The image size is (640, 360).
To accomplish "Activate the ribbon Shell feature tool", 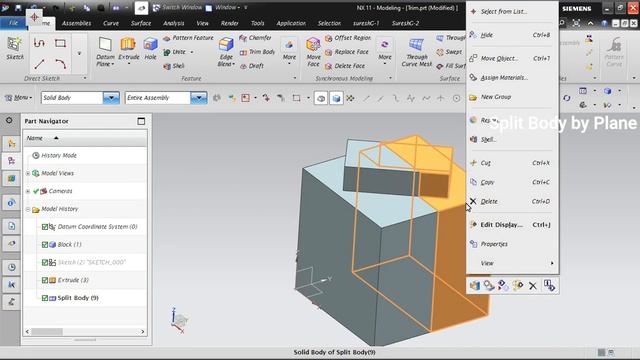I will 174,66.
